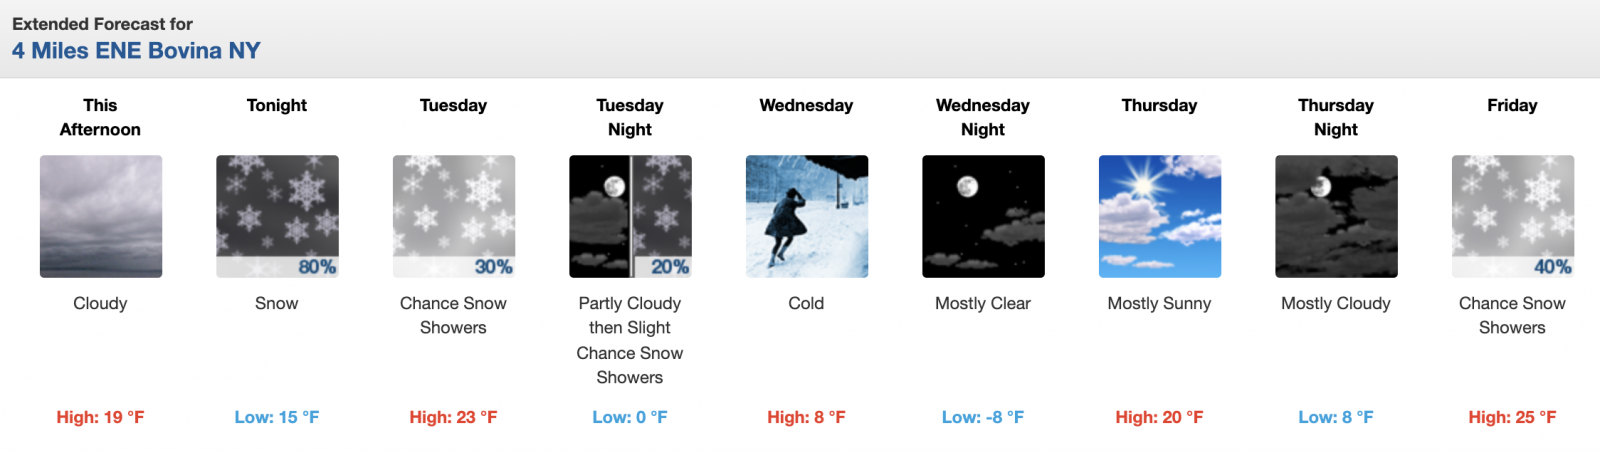Click the Cold description under Wednesday
This screenshot has width=1600, height=453.
point(806,303)
